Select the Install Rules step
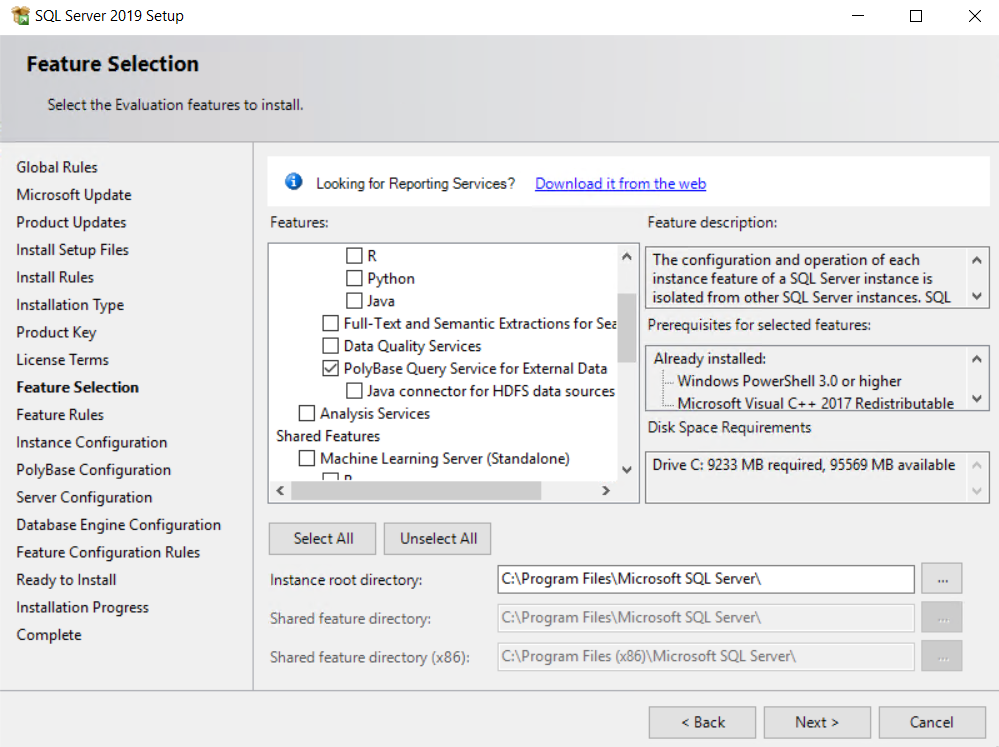Viewport: 999px width, 747px height. [55, 277]
